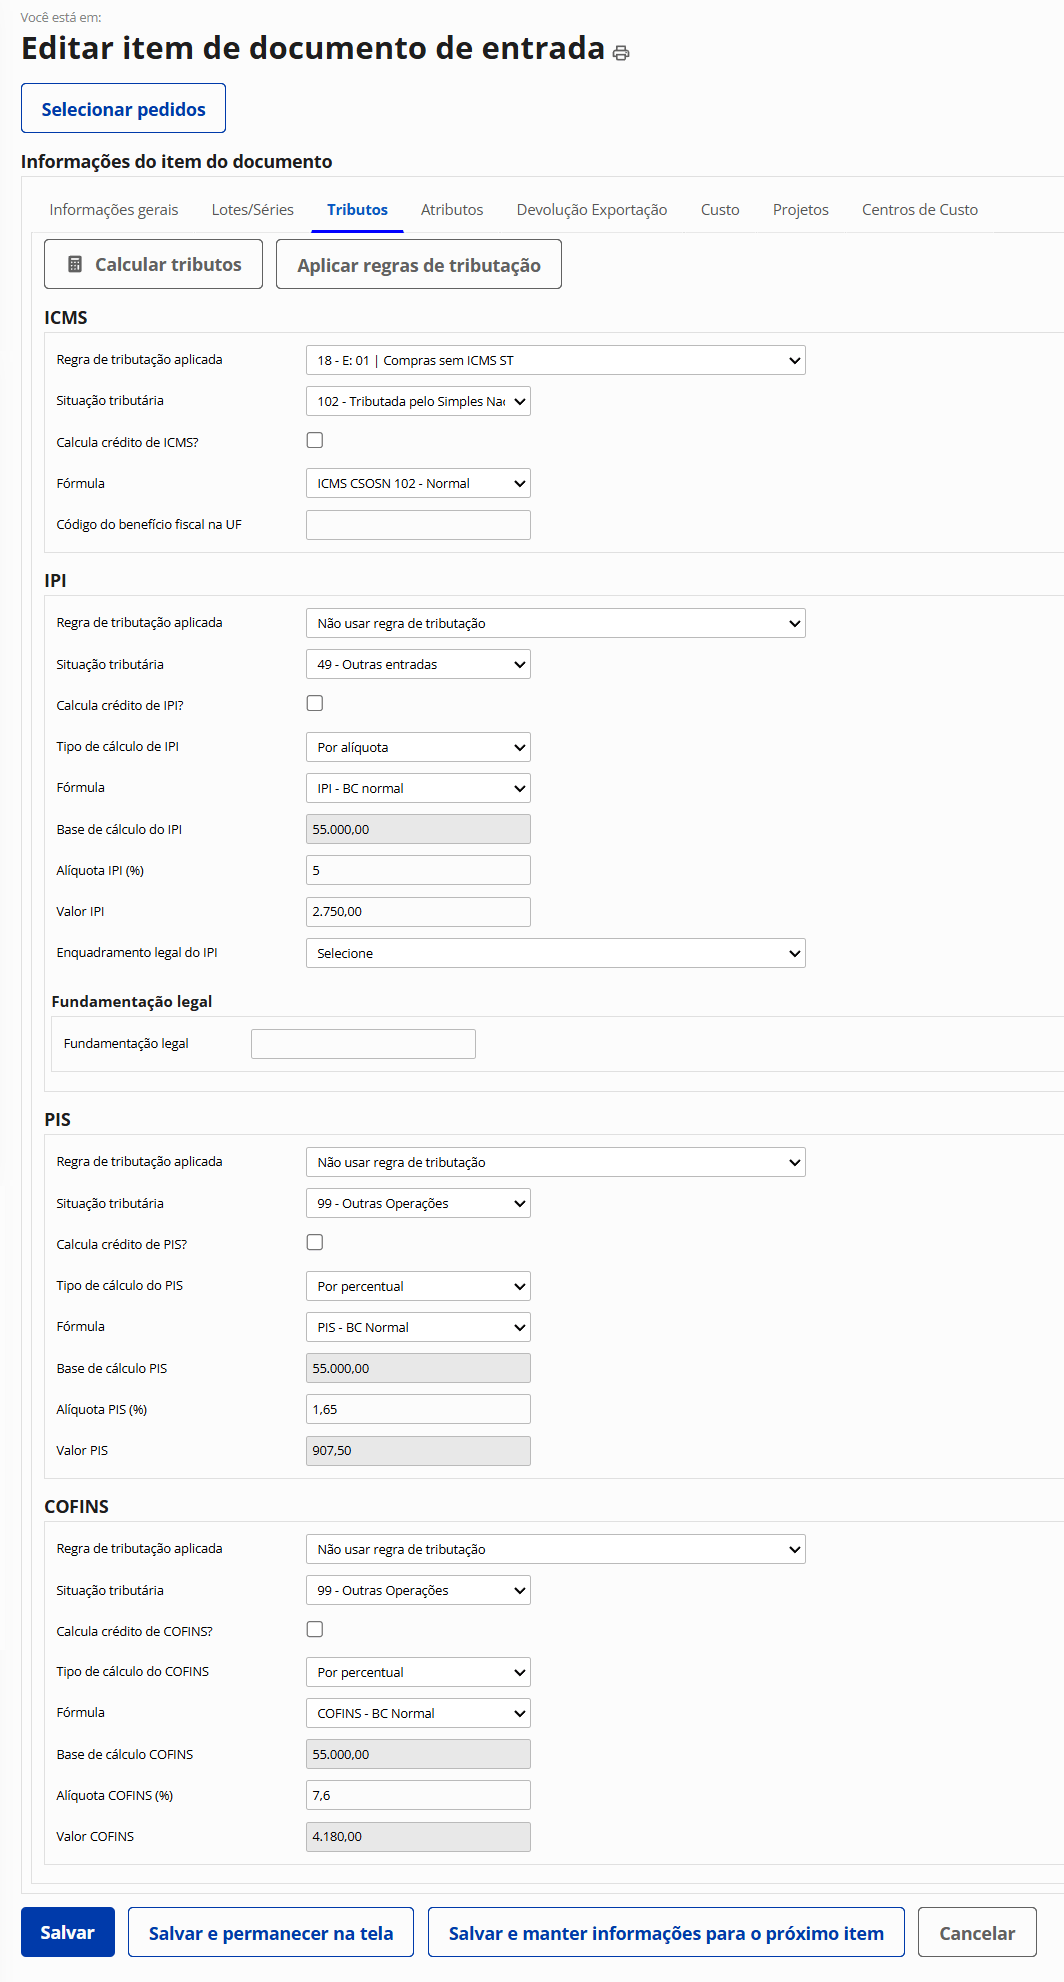
Task: Expand the ICMS Situação tributária dropdown
Action: [418, 401]
